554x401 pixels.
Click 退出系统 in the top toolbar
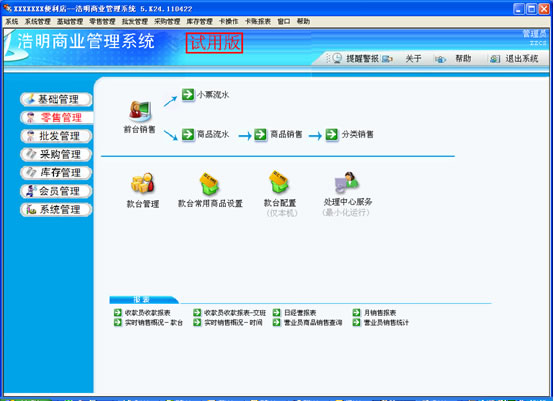pyautogui.click(x=521, y=58)
